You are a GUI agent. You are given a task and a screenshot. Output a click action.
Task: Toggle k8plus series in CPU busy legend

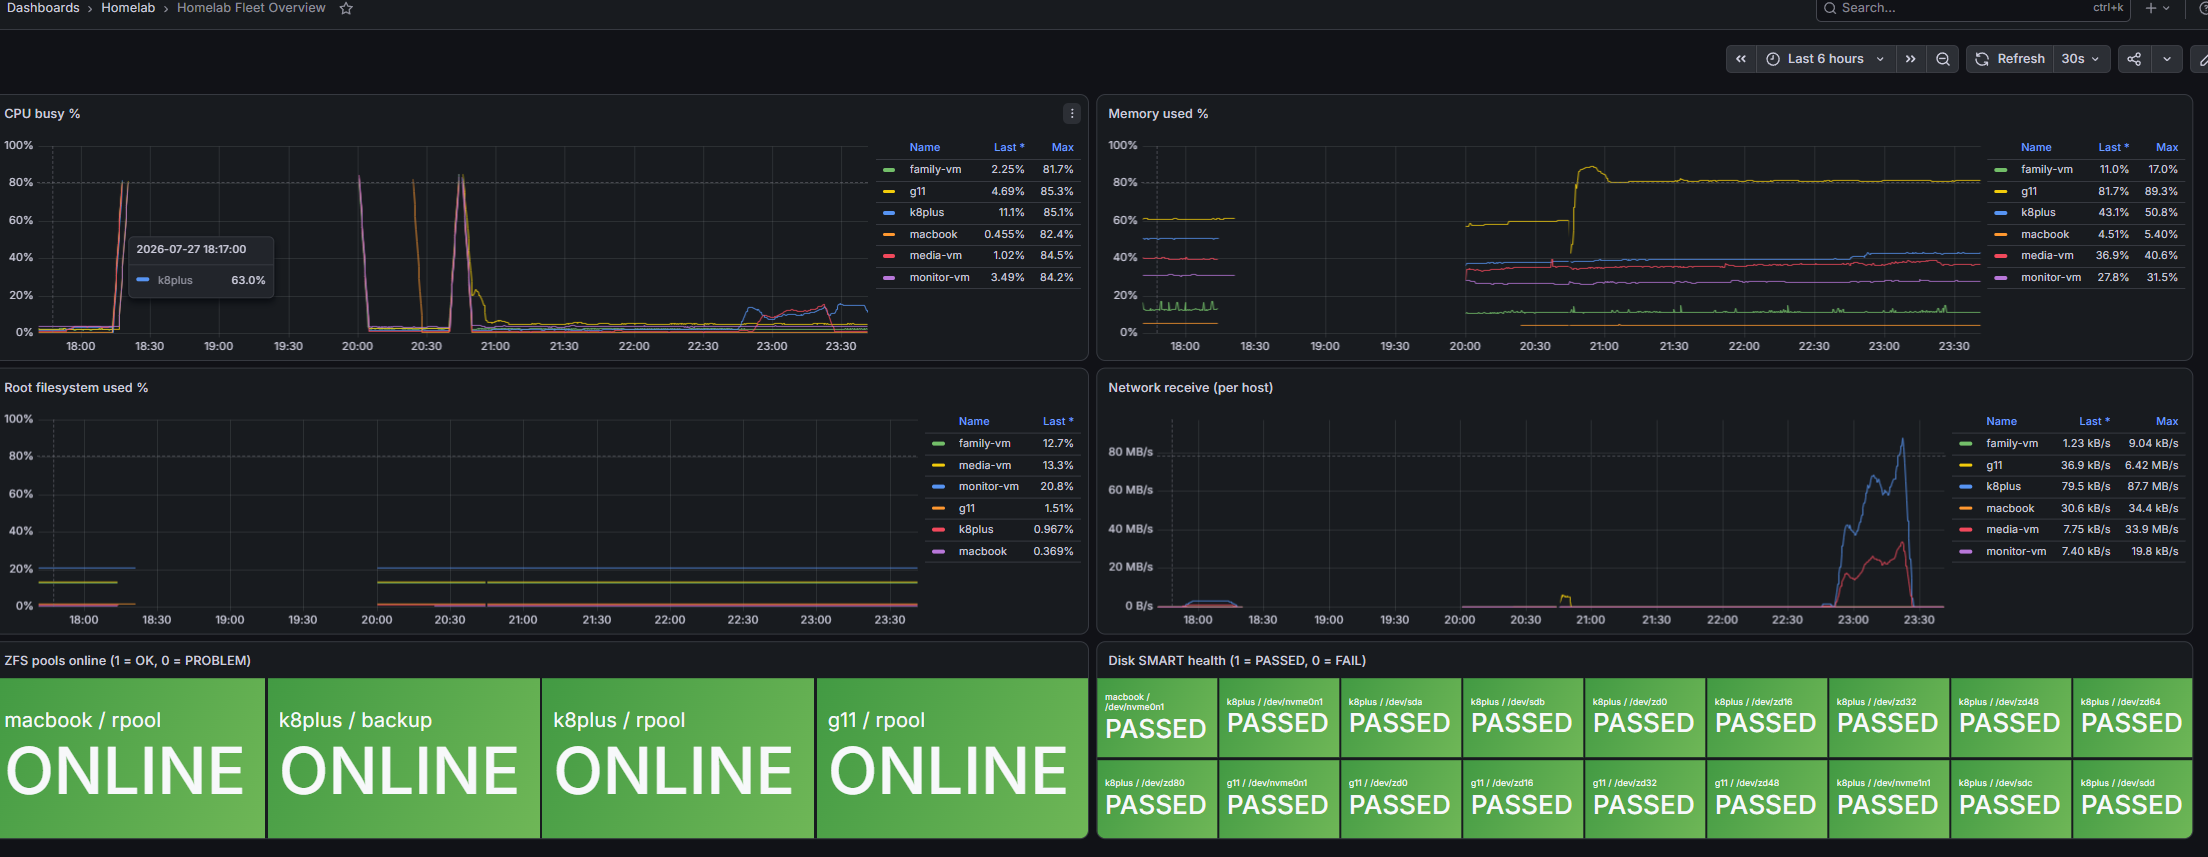point(926,212)
